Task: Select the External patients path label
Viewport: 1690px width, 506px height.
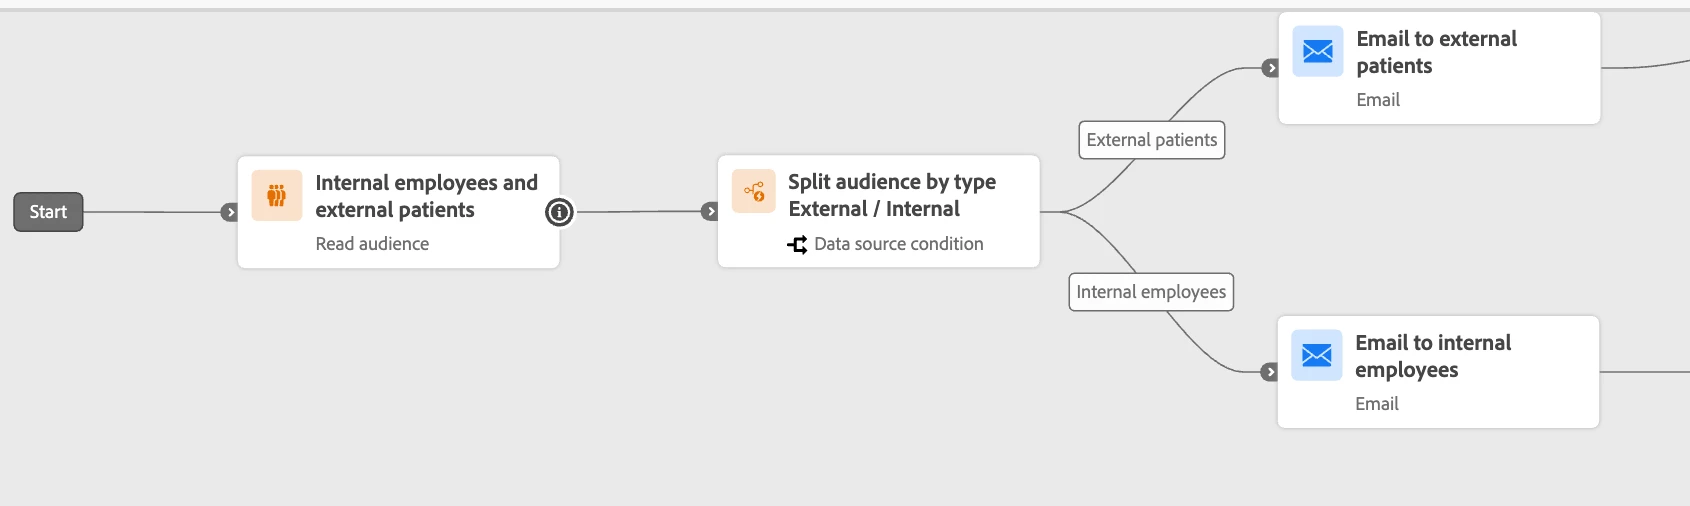Action: tap(1151, 140)
